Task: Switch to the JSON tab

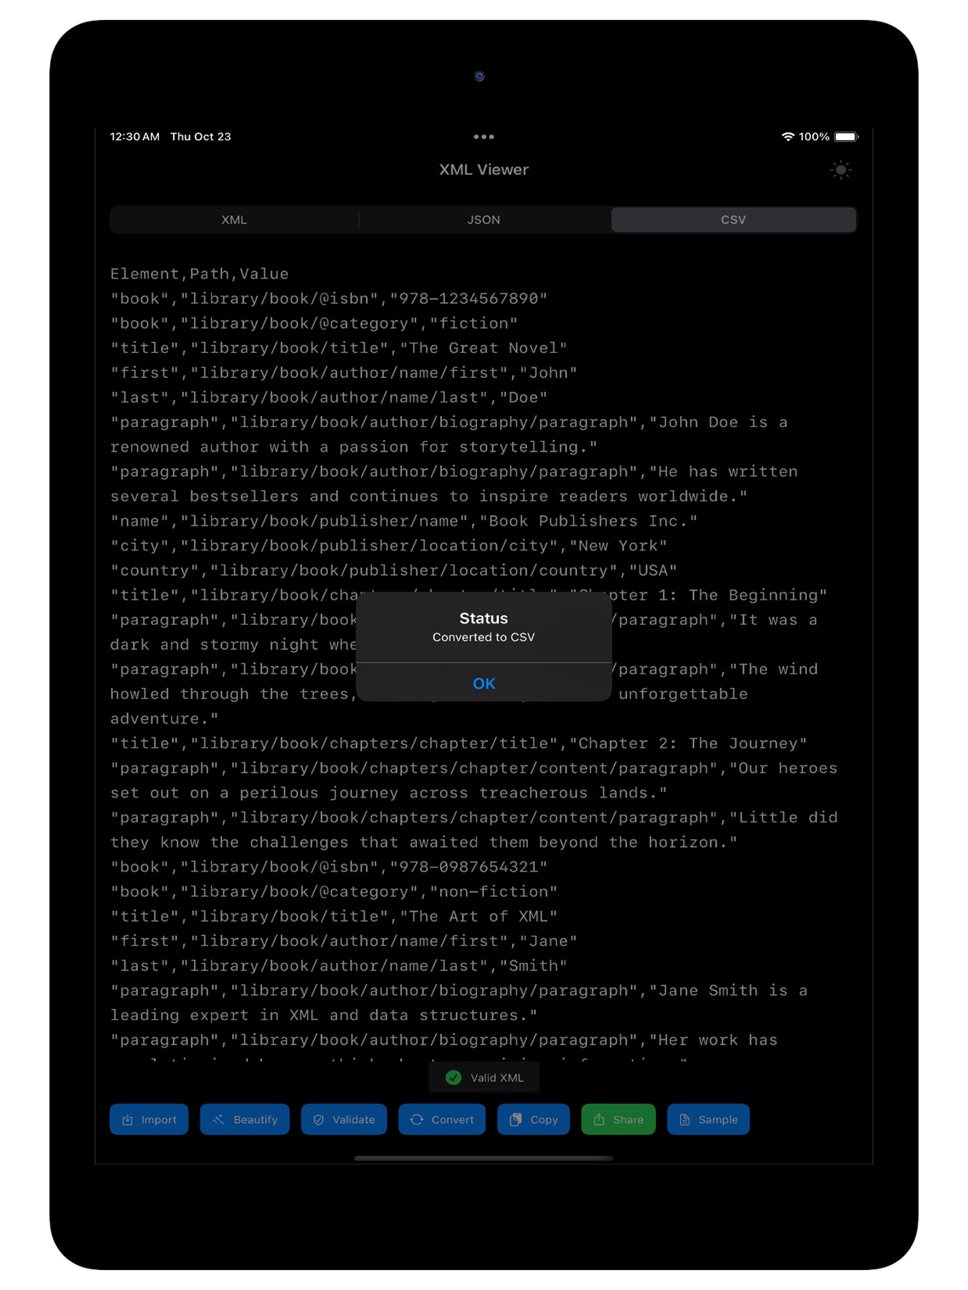Action: 484,220
